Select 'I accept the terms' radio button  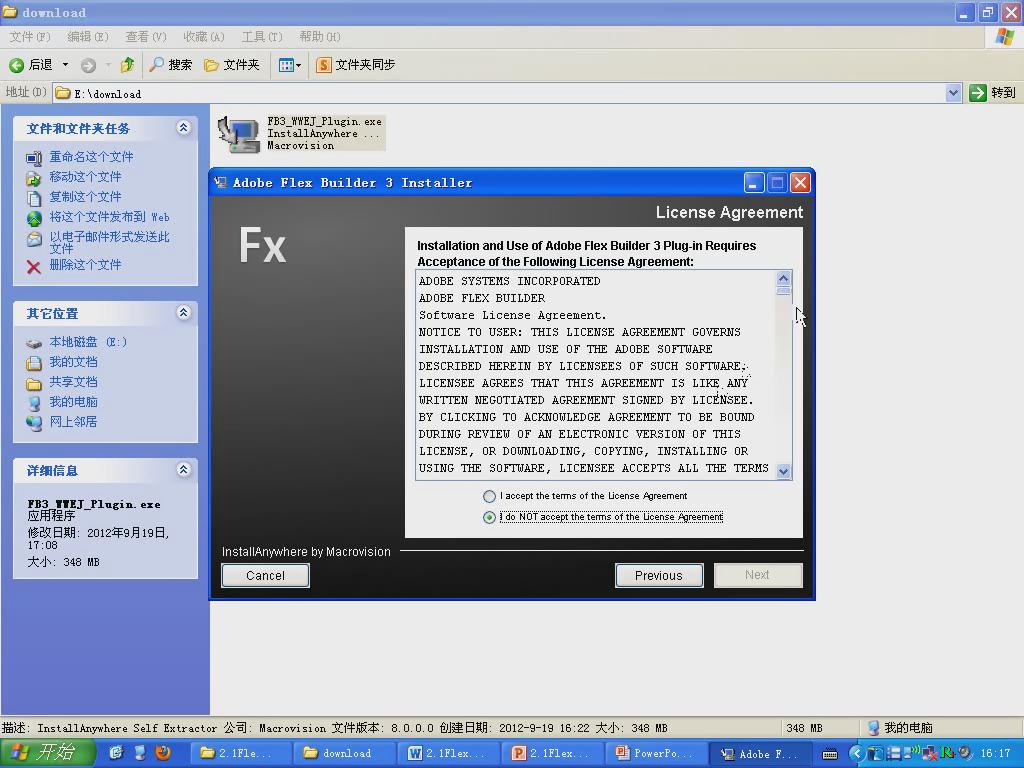[x=489, y=496]
